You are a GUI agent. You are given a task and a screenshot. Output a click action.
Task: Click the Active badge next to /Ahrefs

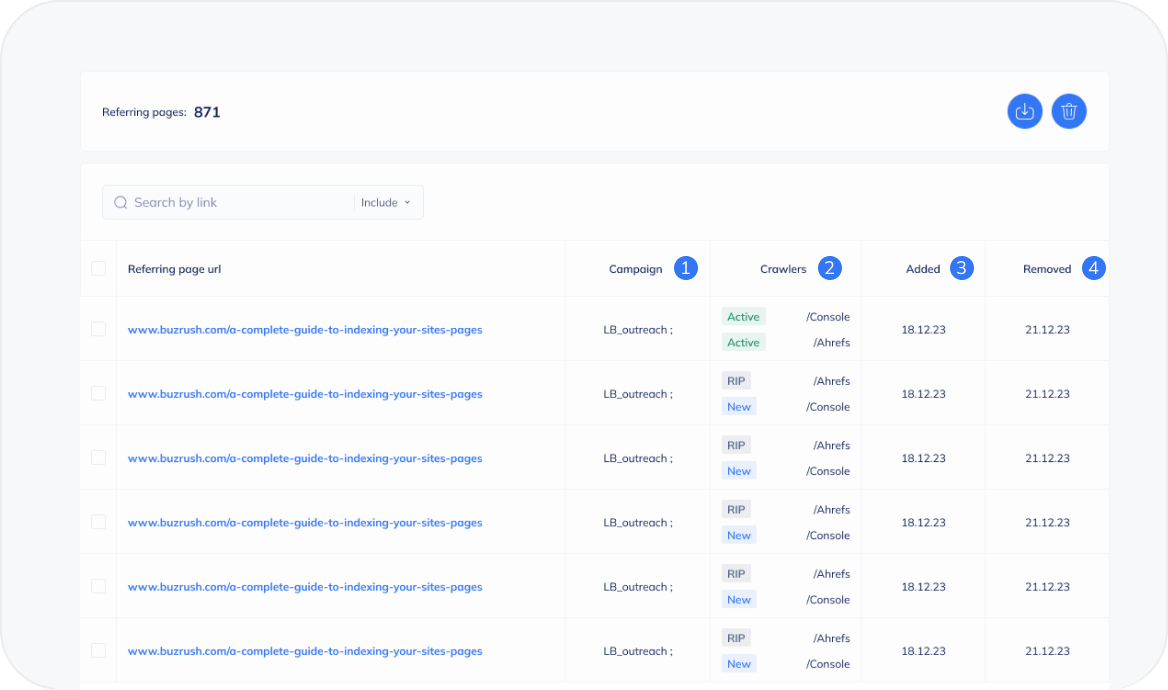pos(743,342)
